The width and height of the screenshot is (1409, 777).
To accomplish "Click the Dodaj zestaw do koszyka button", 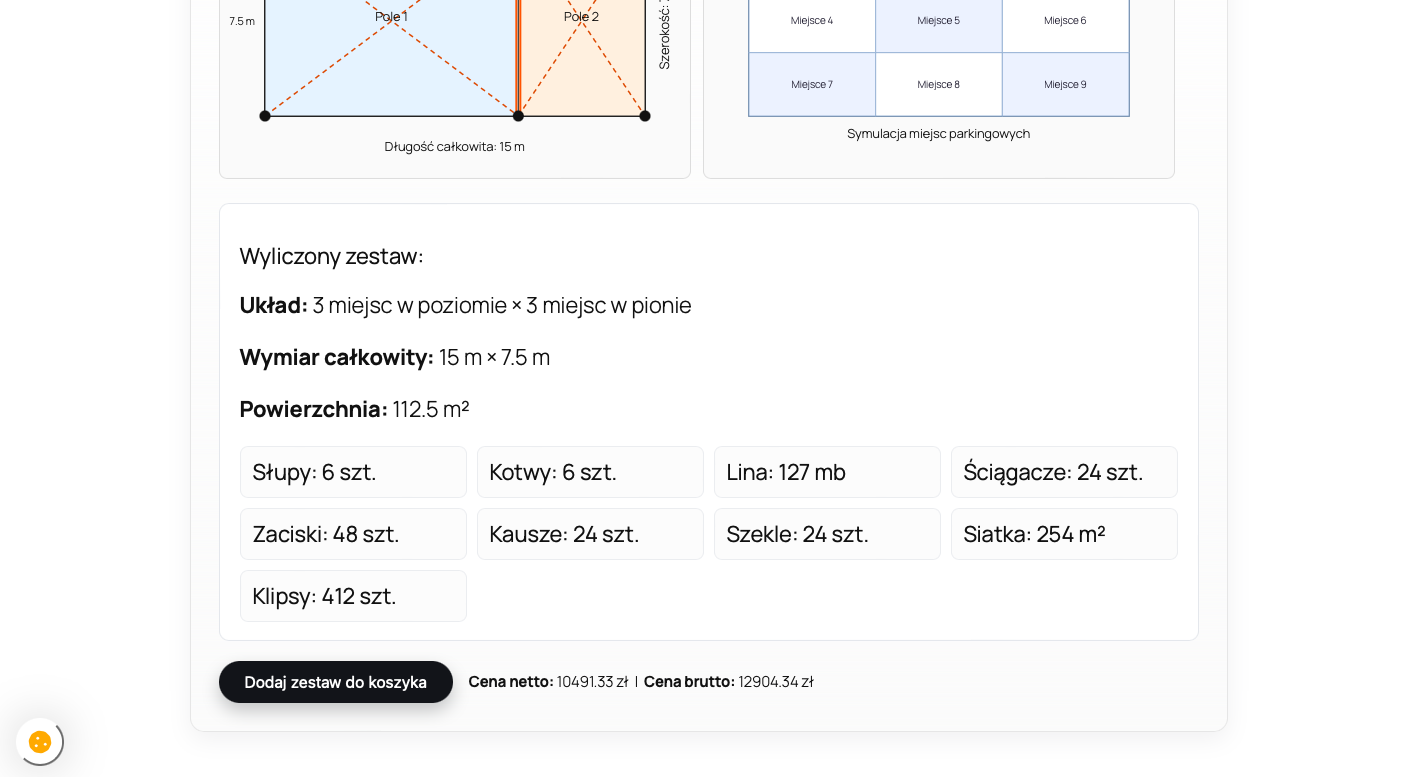I will pos(336,682).
